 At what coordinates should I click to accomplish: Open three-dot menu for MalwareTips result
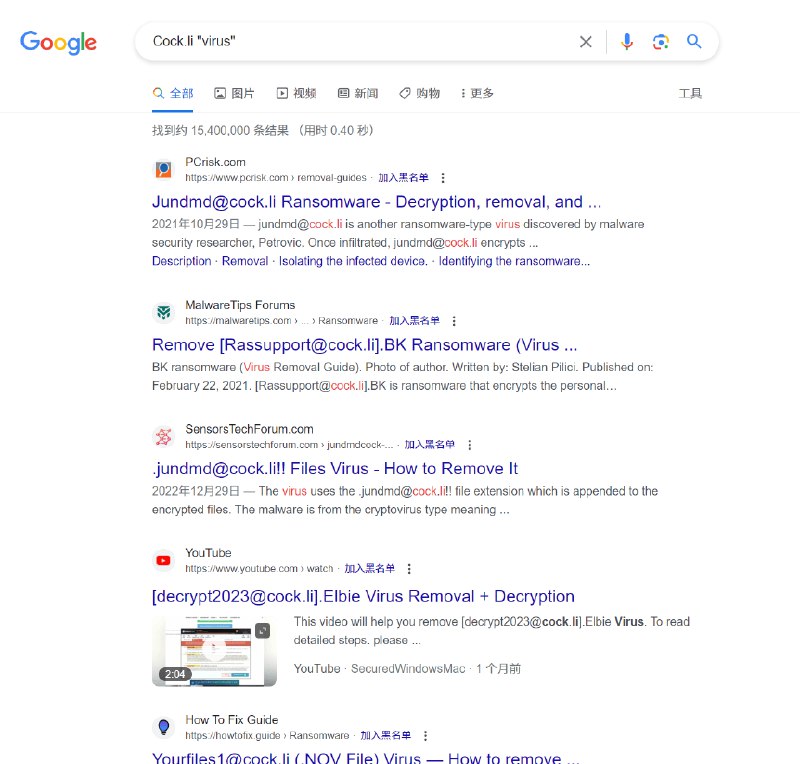tap(454, 321)
